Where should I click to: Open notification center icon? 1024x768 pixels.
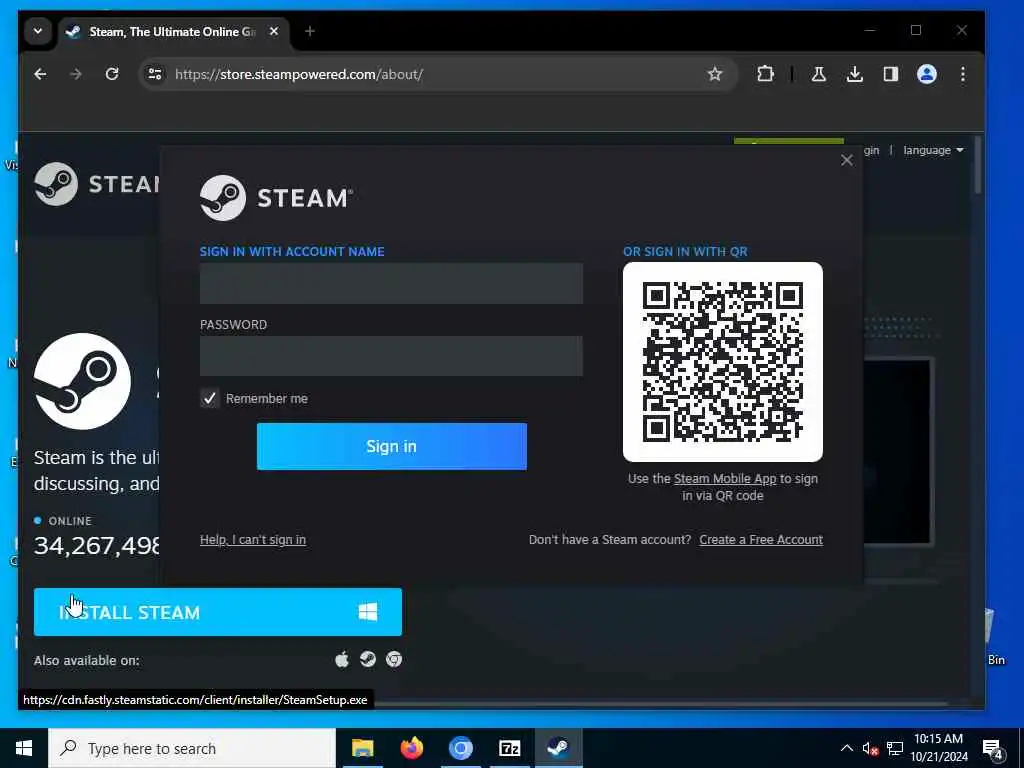coord(993,750)
